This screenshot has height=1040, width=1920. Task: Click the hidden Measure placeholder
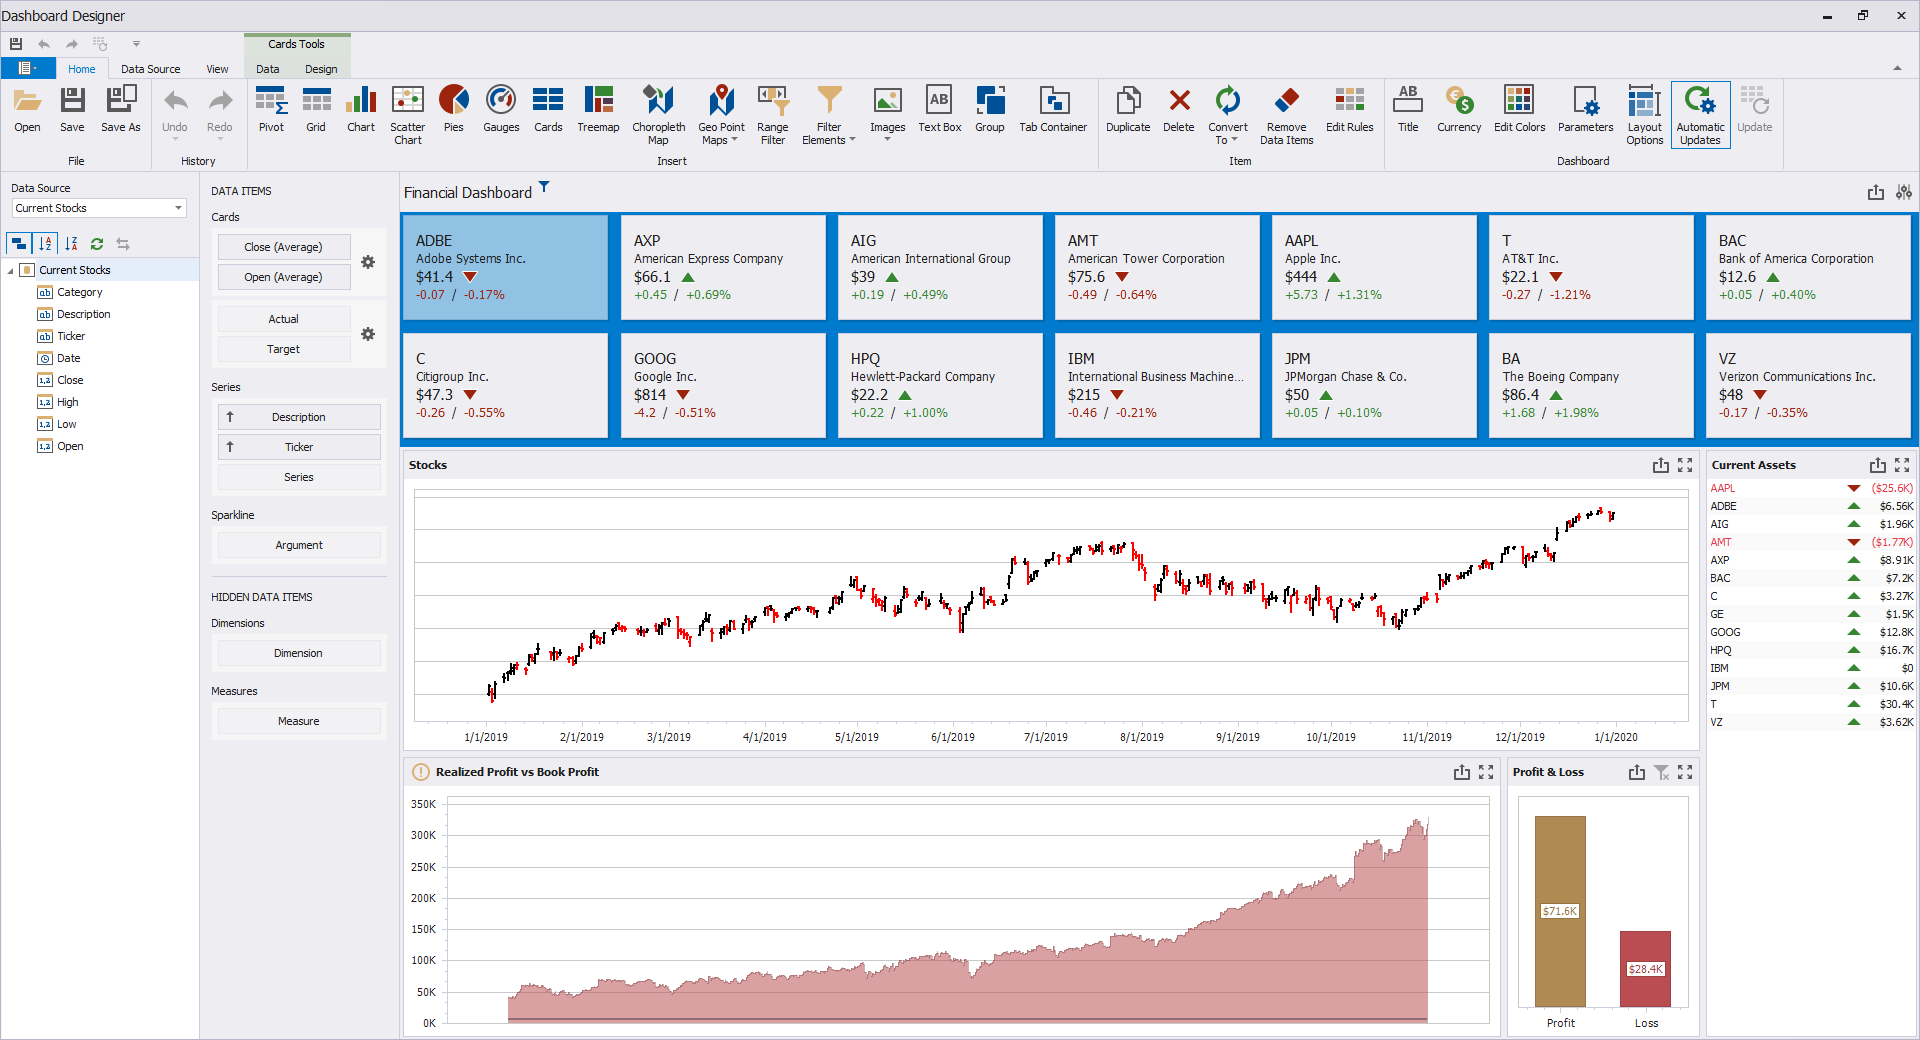pos(299,721)
